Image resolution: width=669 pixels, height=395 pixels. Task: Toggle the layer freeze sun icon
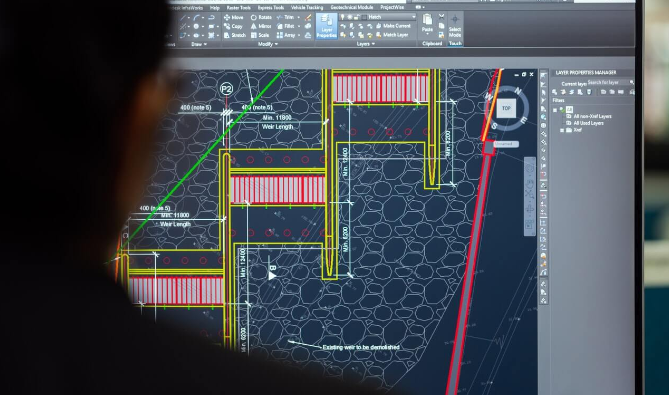[349, 17]
